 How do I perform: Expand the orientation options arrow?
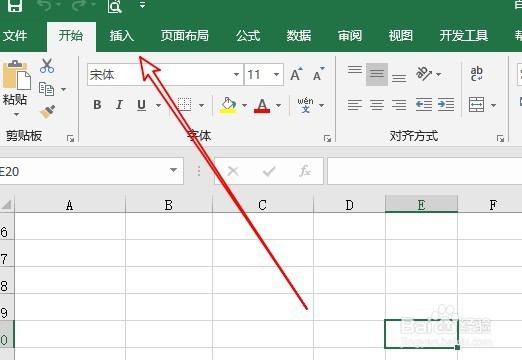coord(439,74)
